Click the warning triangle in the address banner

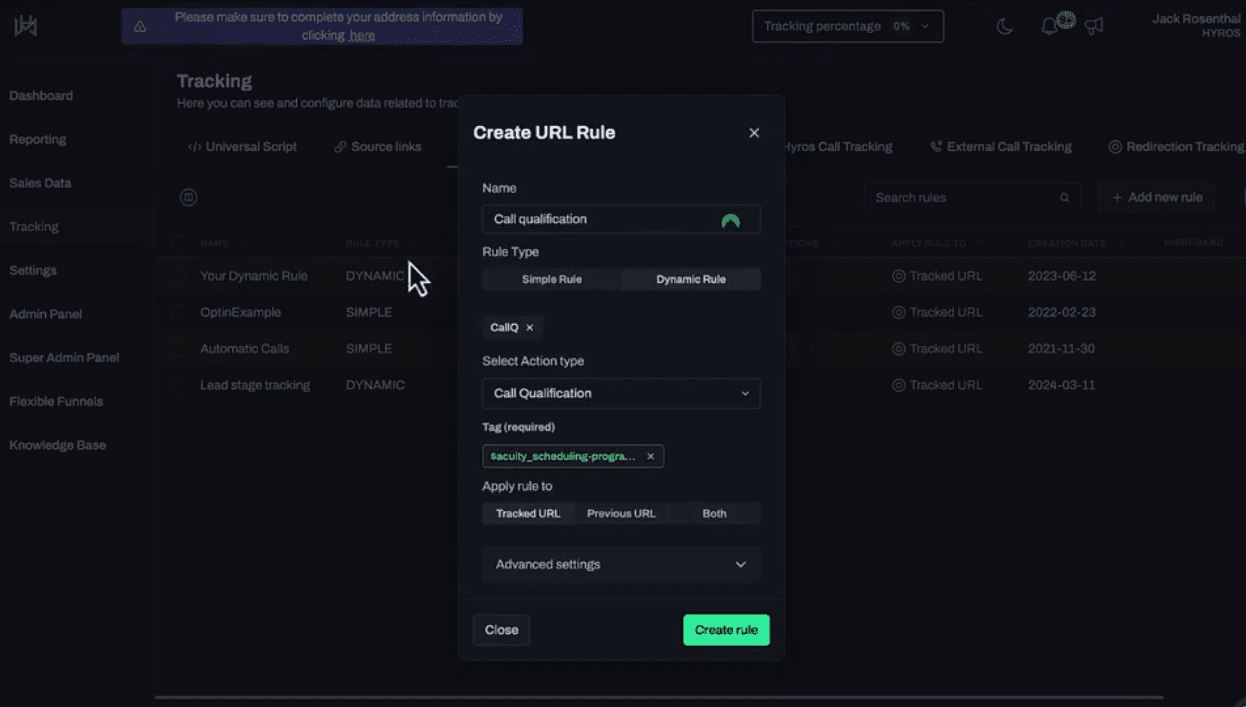tap(140, 27)
